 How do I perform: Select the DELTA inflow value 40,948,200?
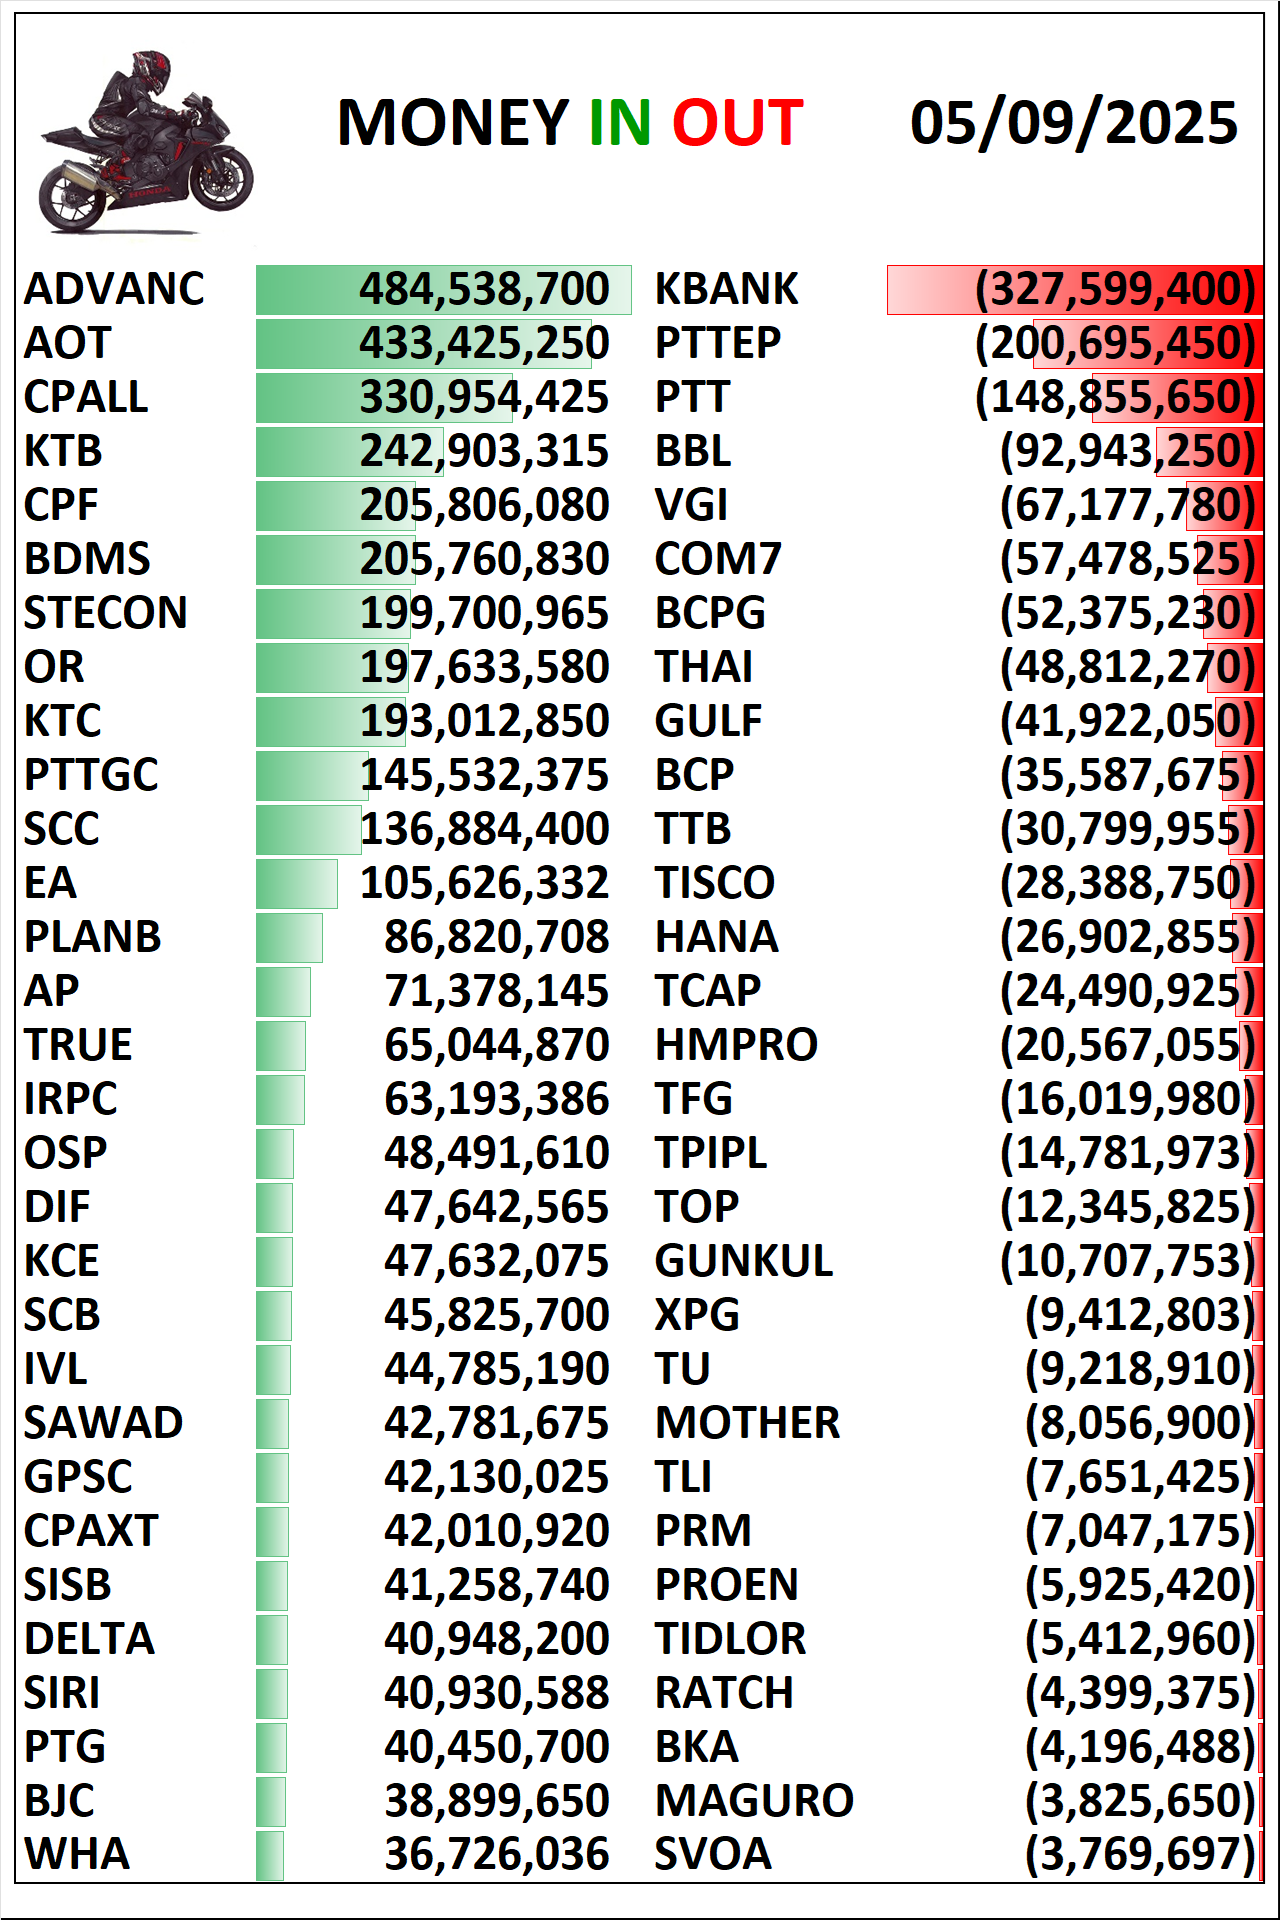tap(496, 1639)
